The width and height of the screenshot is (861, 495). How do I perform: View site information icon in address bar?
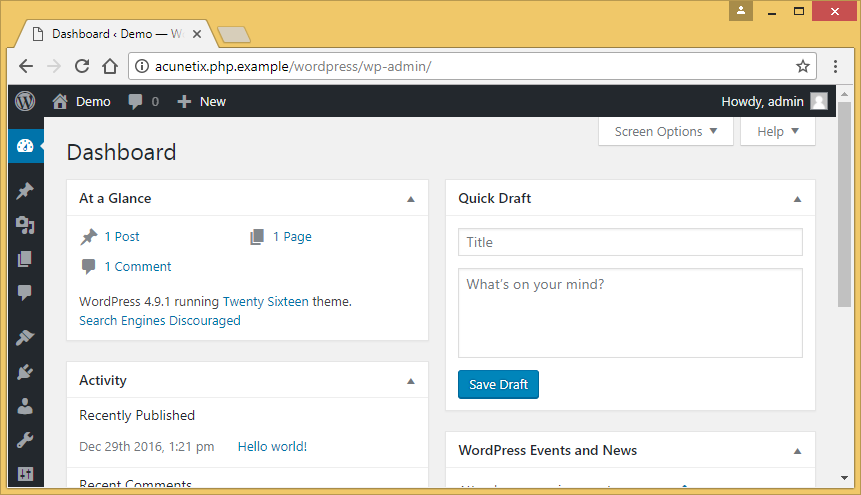[x=142, y=66]
